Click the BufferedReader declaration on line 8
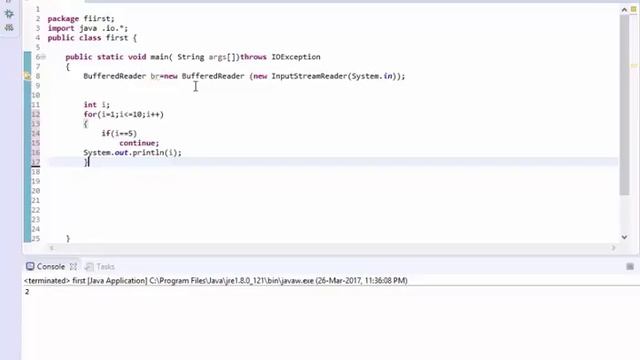Image resolution: width=640 pixels, height=360 pixels. coord(244,76)
